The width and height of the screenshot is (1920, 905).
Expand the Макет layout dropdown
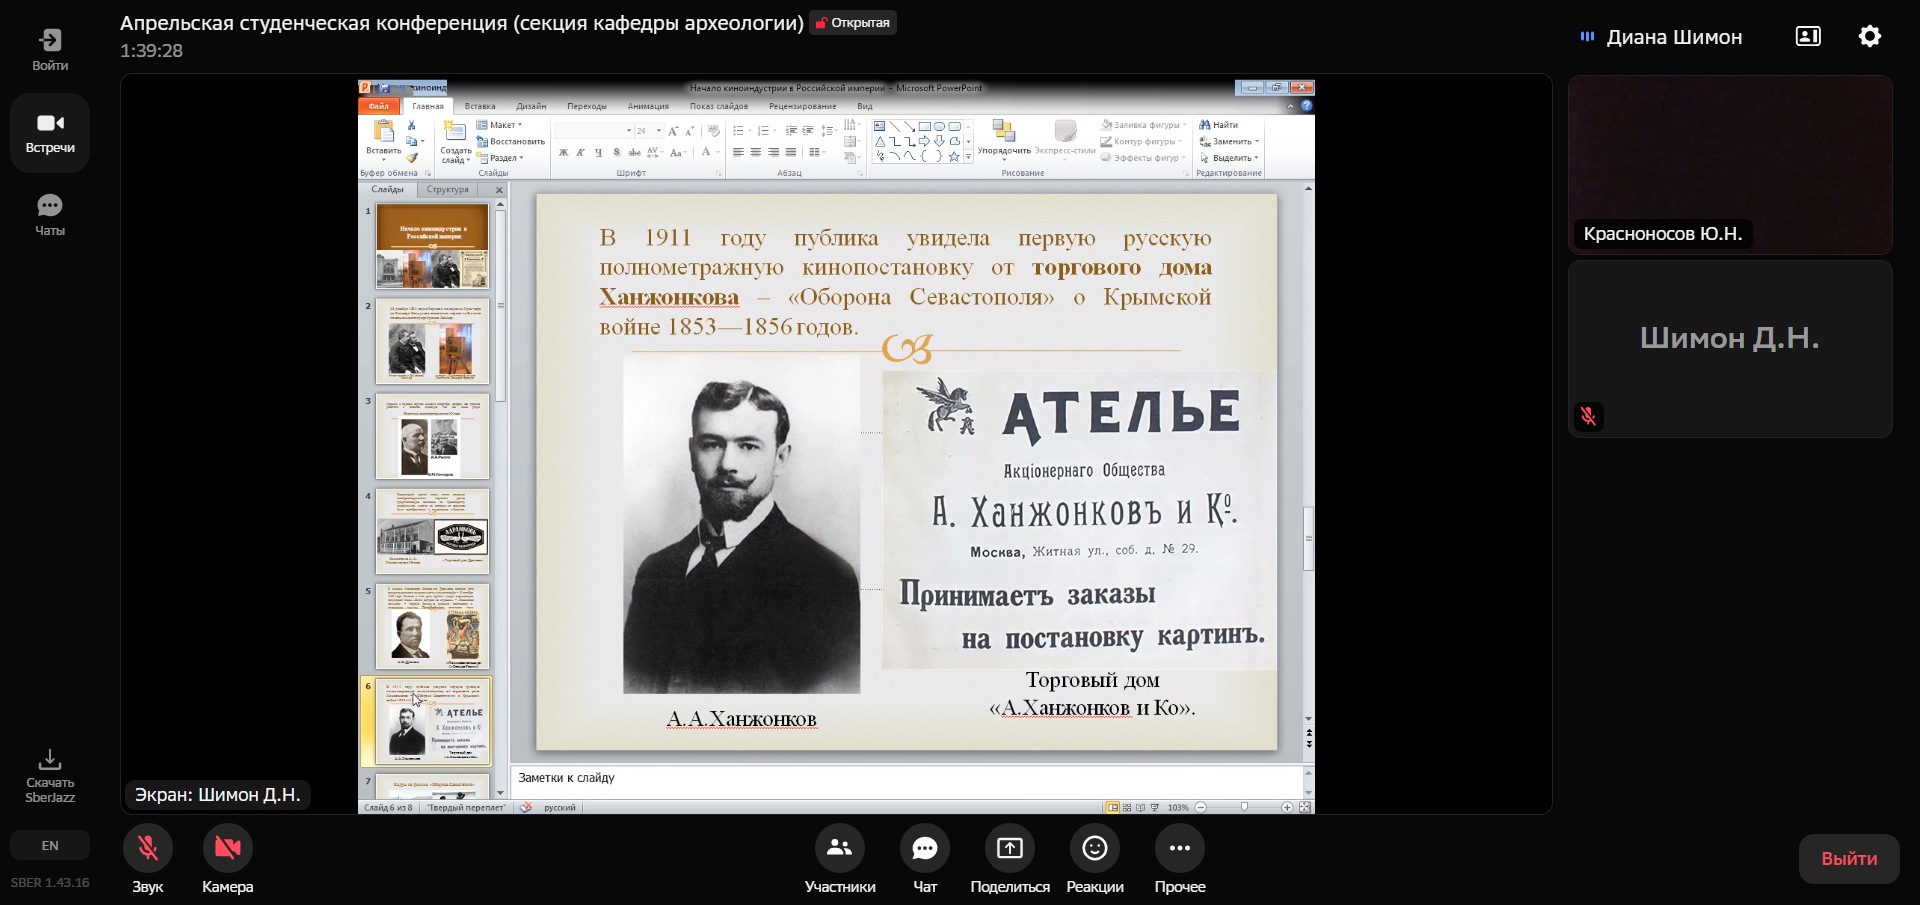click(499, 125)
